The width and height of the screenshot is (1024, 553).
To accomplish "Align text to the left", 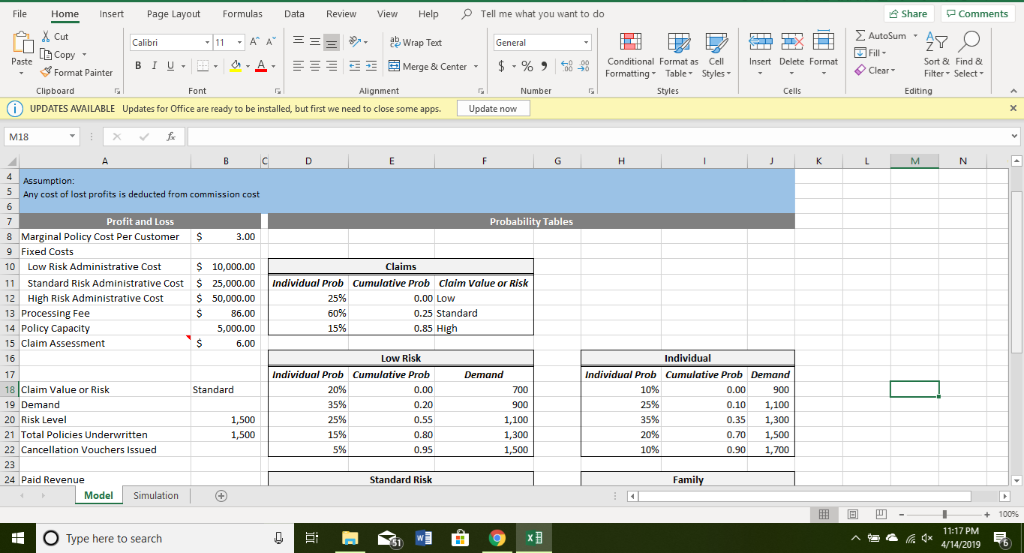I will click(298, 66).
